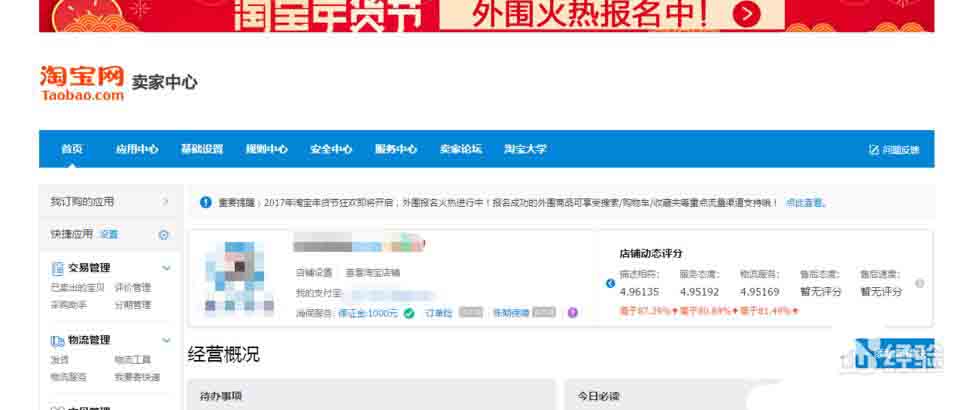Image resolution: width=955 pixels, height=410 pixels.
Task: Click the 物流管理 truck icon
Action: tap(58, 341)
